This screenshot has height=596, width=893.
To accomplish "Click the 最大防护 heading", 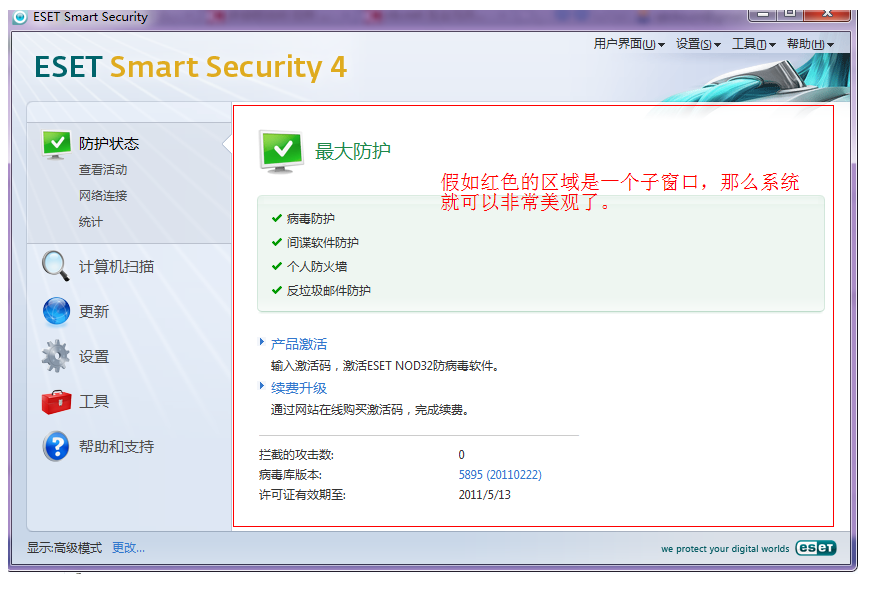I will (x=353, y=151).
